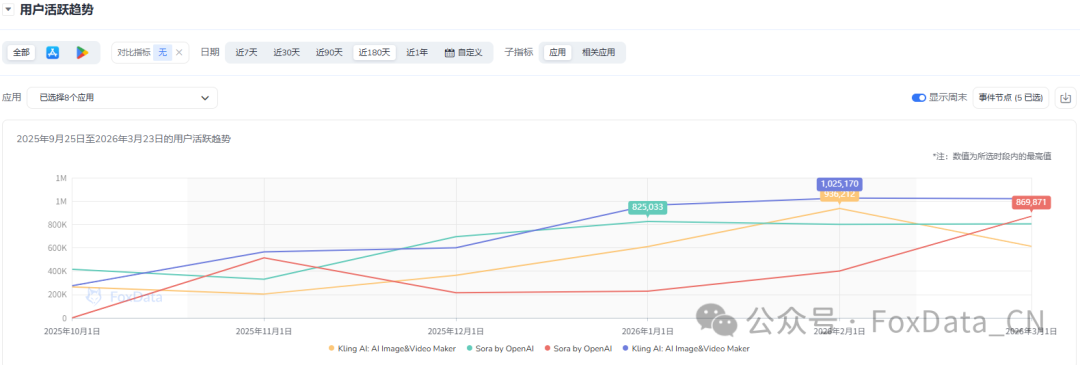
Task: Open the 已选择8个应用 dropdown
Action: [x=123, y=98]
